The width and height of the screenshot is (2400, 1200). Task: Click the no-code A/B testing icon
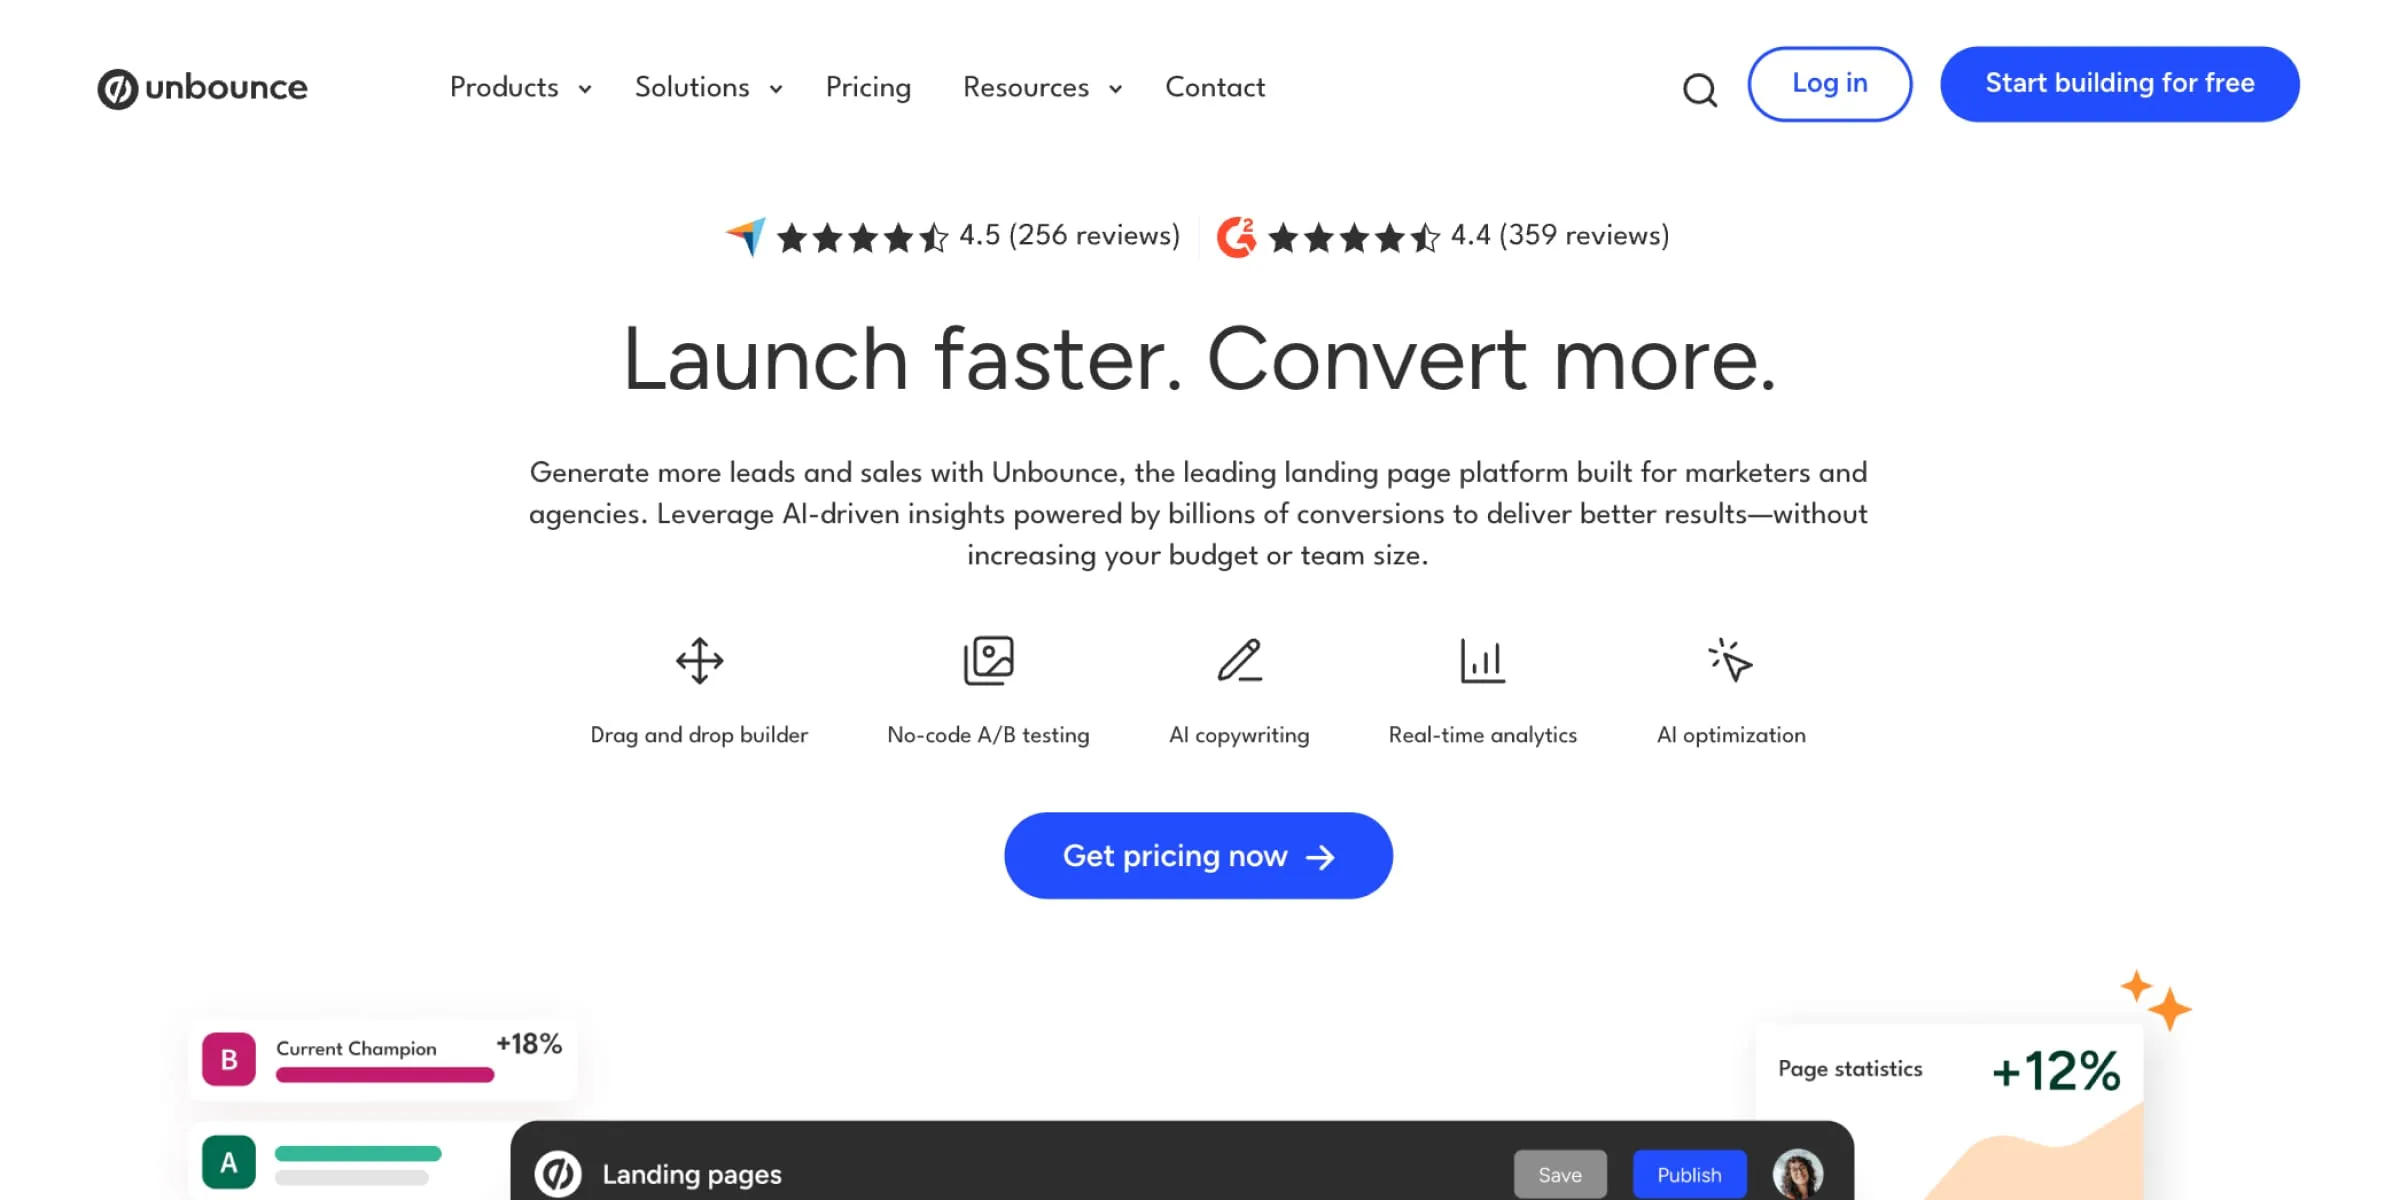988,660
